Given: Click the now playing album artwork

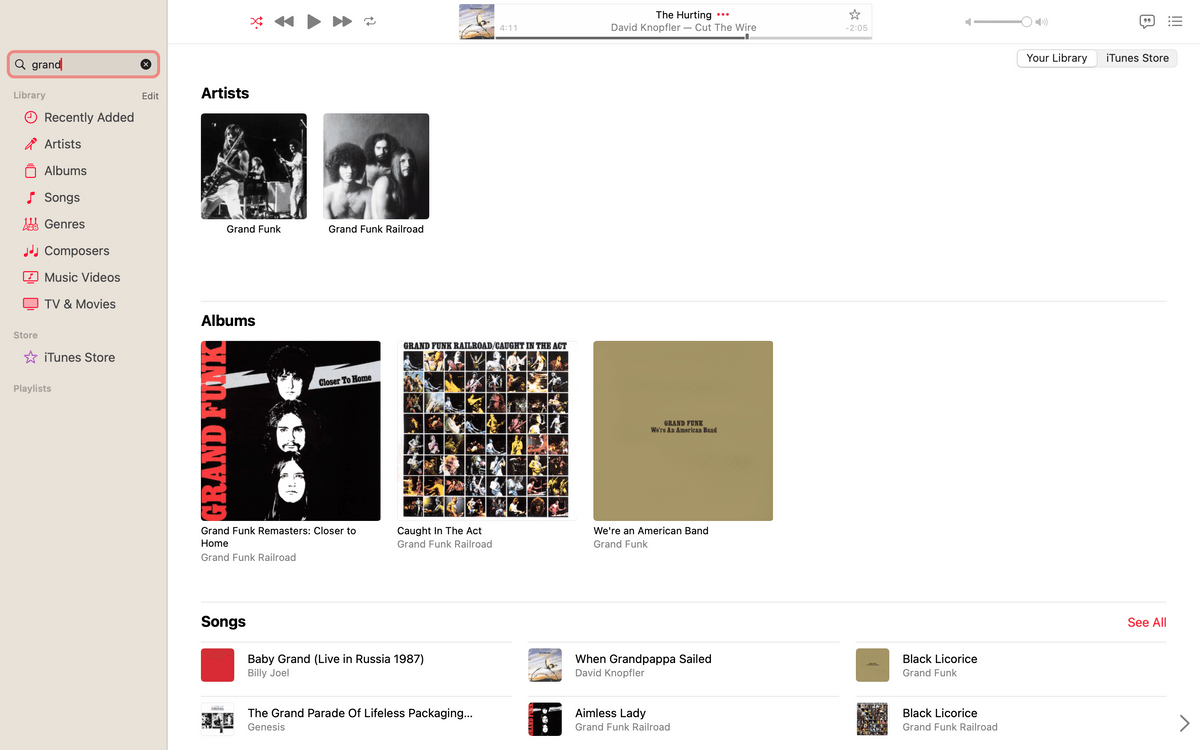Looking at the screenshot, I should point(477,22).
